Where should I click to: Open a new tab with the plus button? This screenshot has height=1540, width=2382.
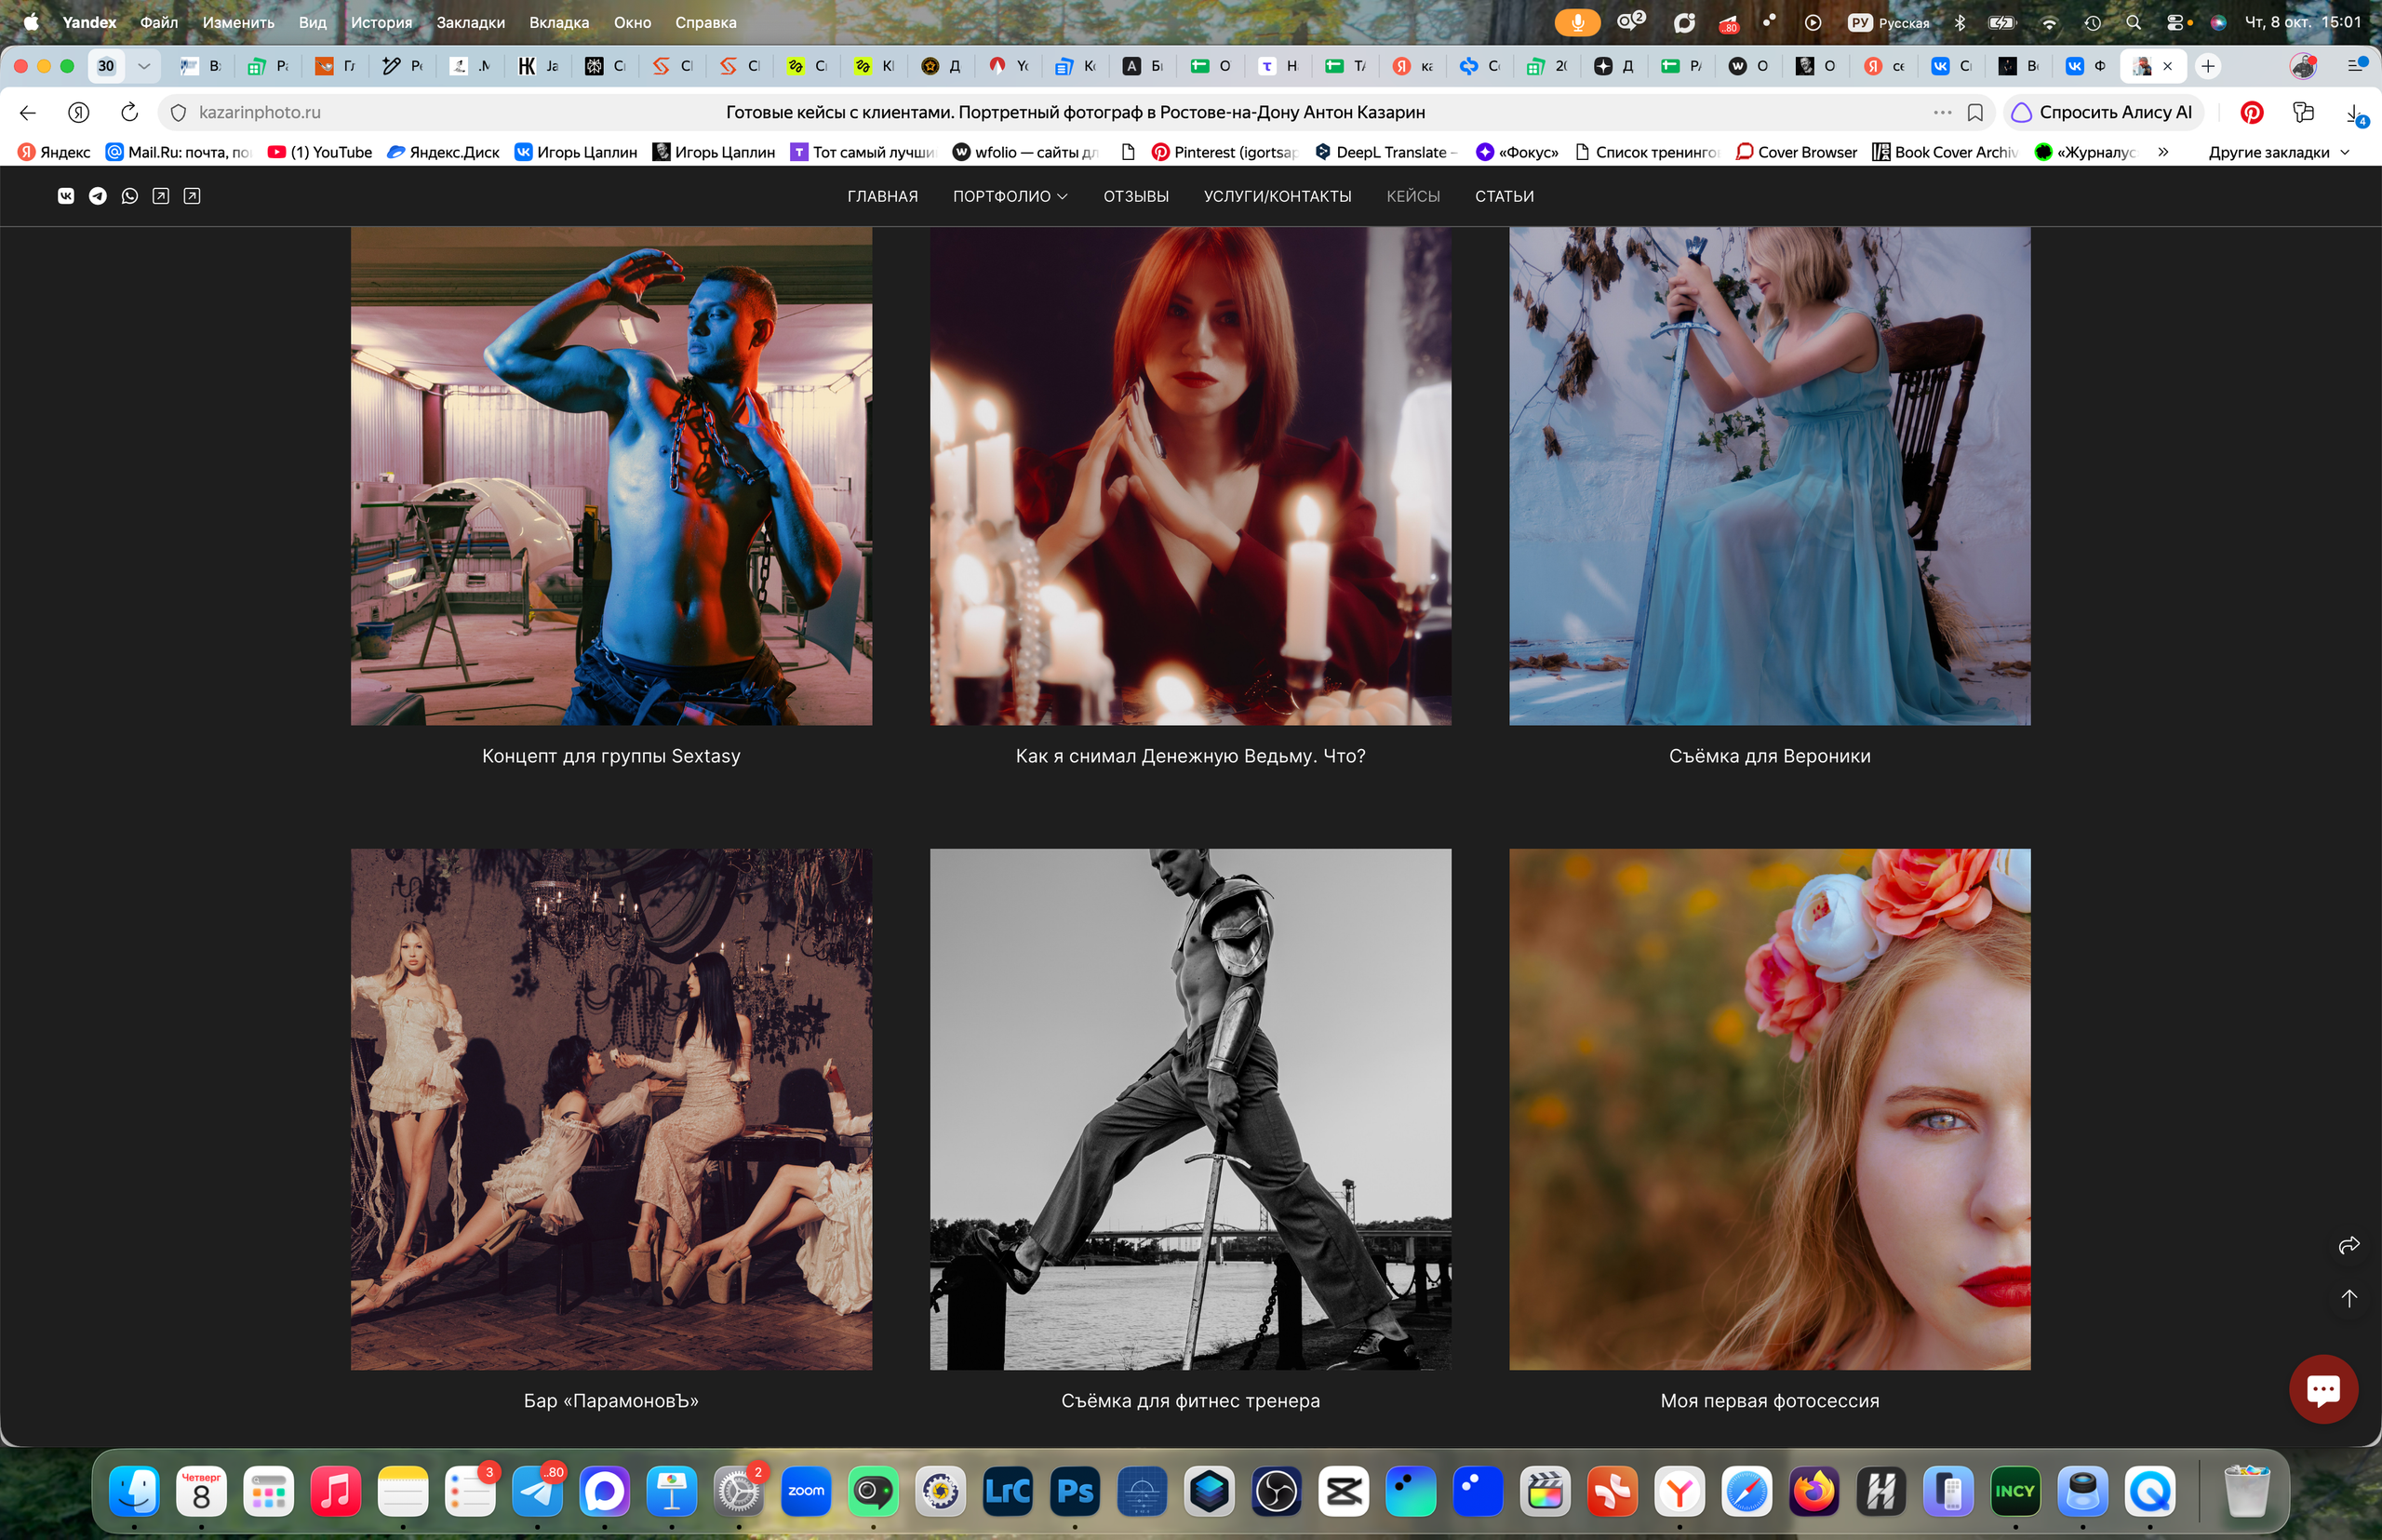click(x=2208, y=66)
